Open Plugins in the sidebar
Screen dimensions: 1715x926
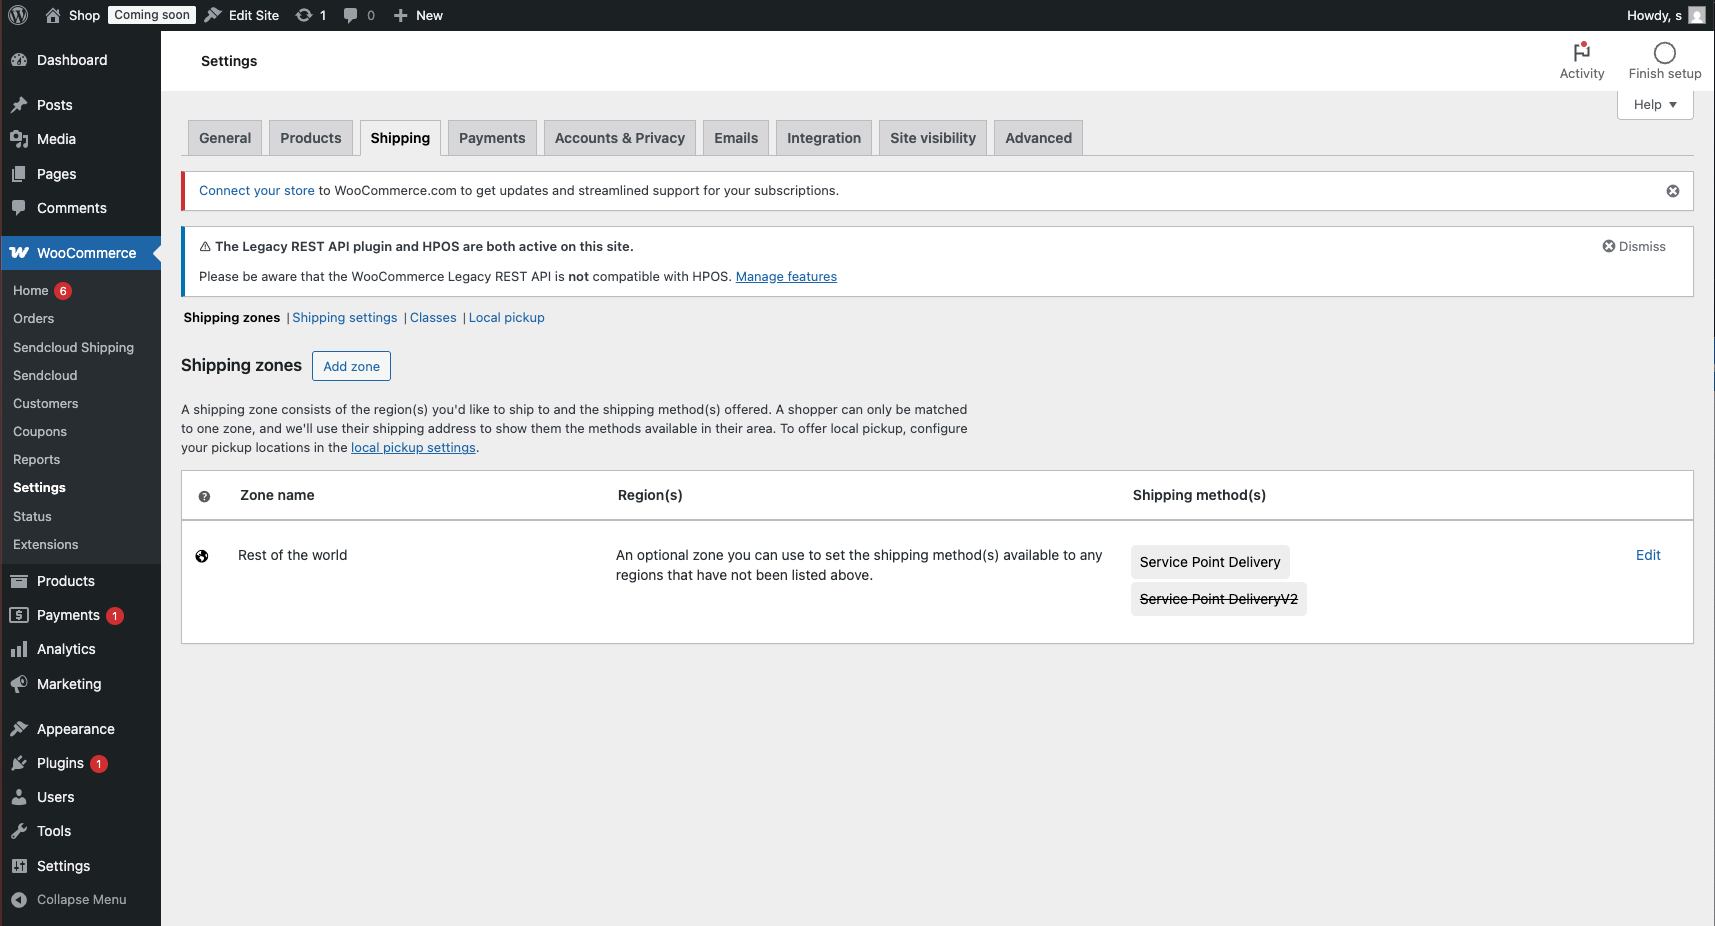tap(60, 763)
